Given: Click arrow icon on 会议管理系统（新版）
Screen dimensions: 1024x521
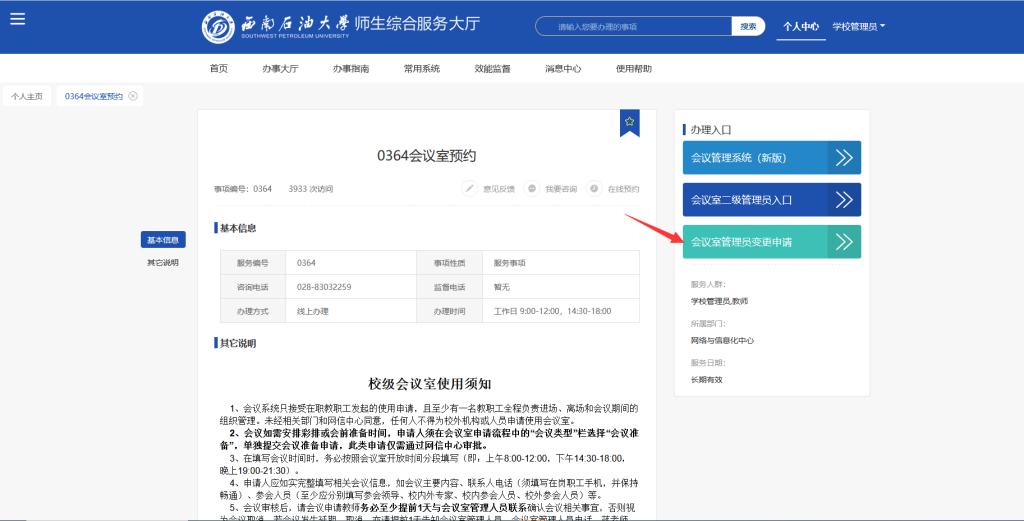Looking at the screenshot, I should point(844,157).
